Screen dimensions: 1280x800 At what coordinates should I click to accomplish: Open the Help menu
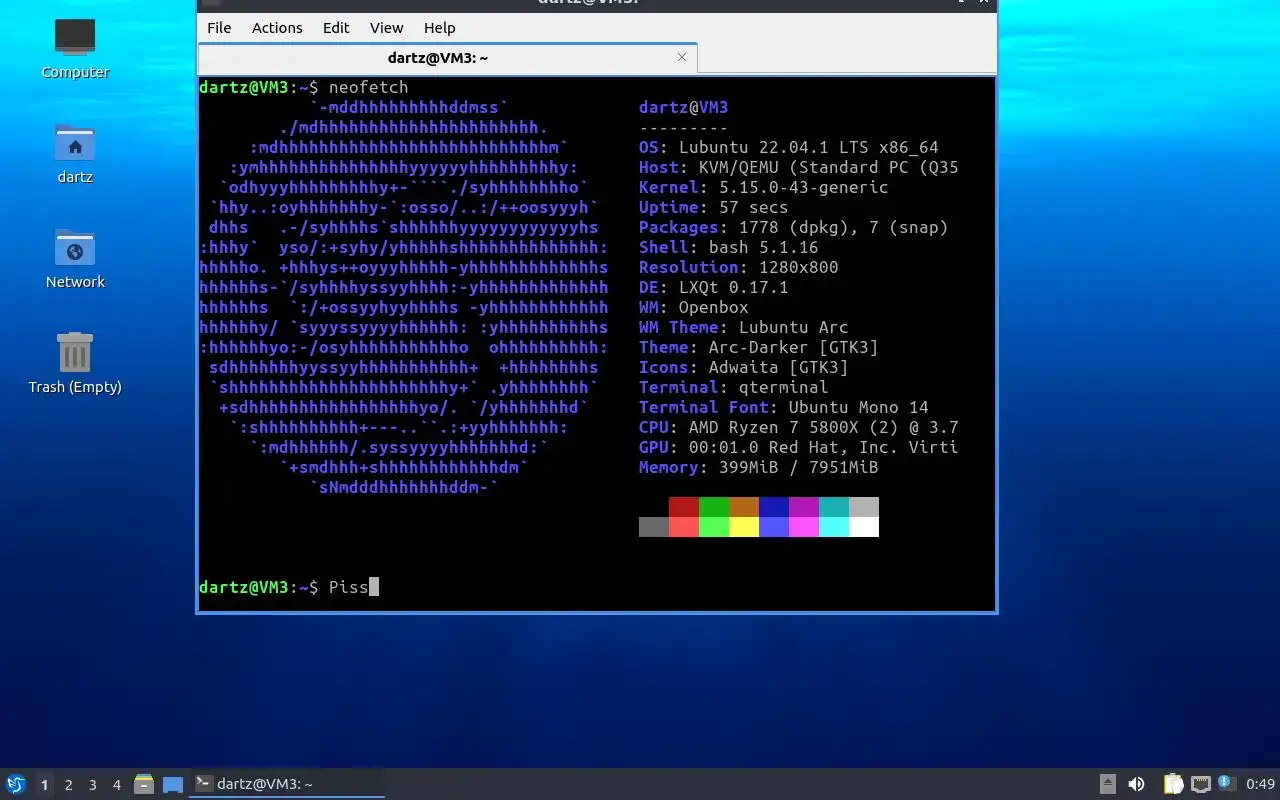[x=439, y=28]
